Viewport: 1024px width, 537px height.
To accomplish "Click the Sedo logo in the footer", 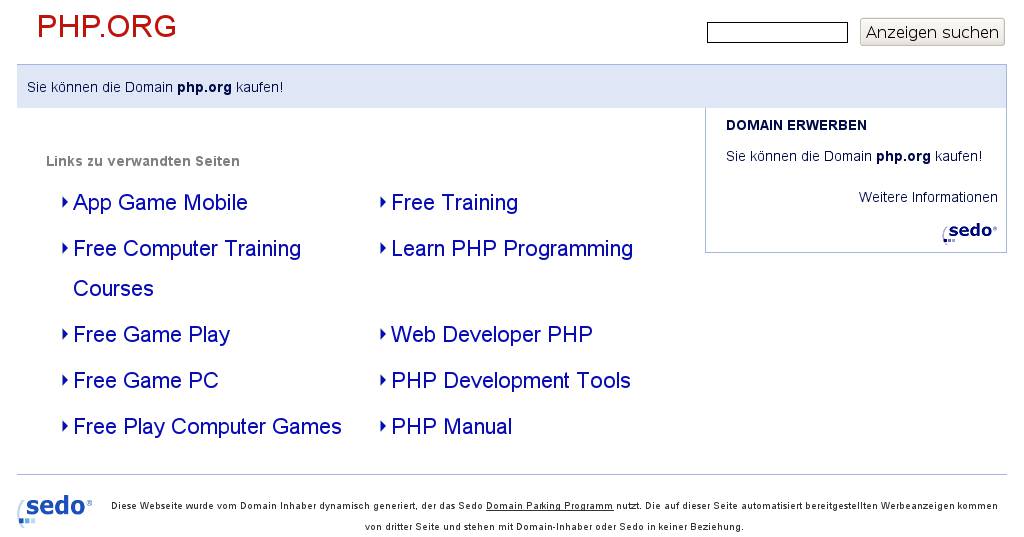I will [55, 508].
